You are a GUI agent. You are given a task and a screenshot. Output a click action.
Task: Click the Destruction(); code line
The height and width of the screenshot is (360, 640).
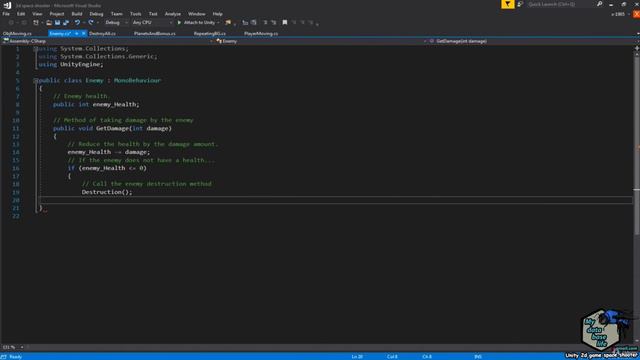point(107,192)
